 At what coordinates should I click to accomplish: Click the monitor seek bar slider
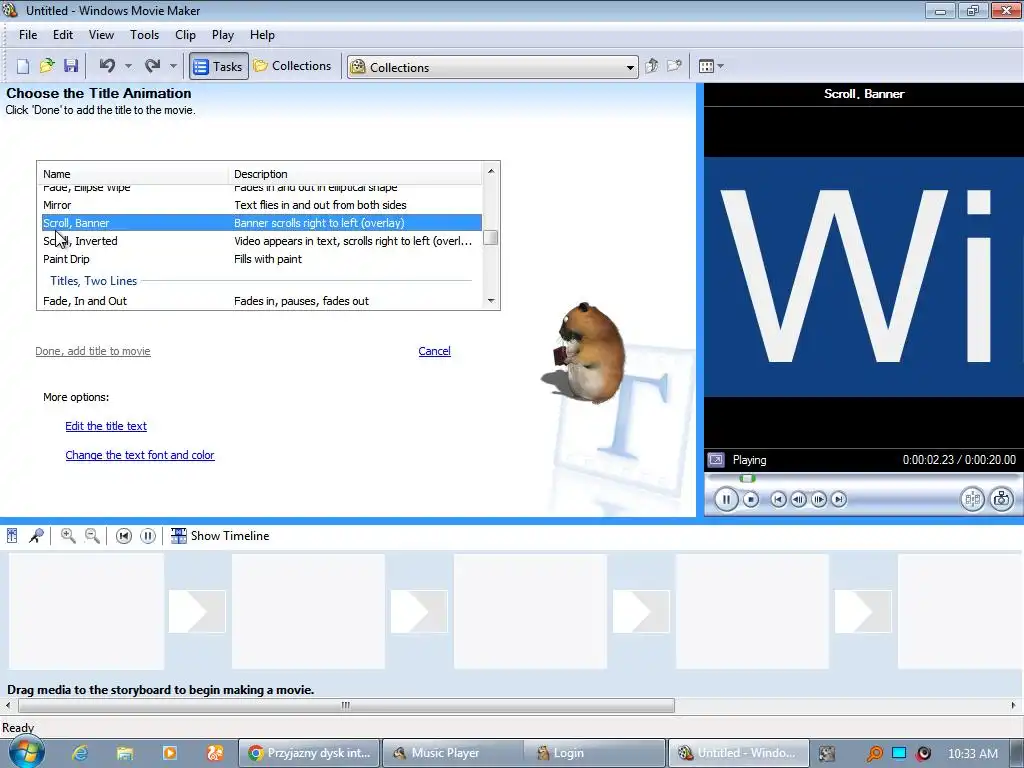point(748,479)
